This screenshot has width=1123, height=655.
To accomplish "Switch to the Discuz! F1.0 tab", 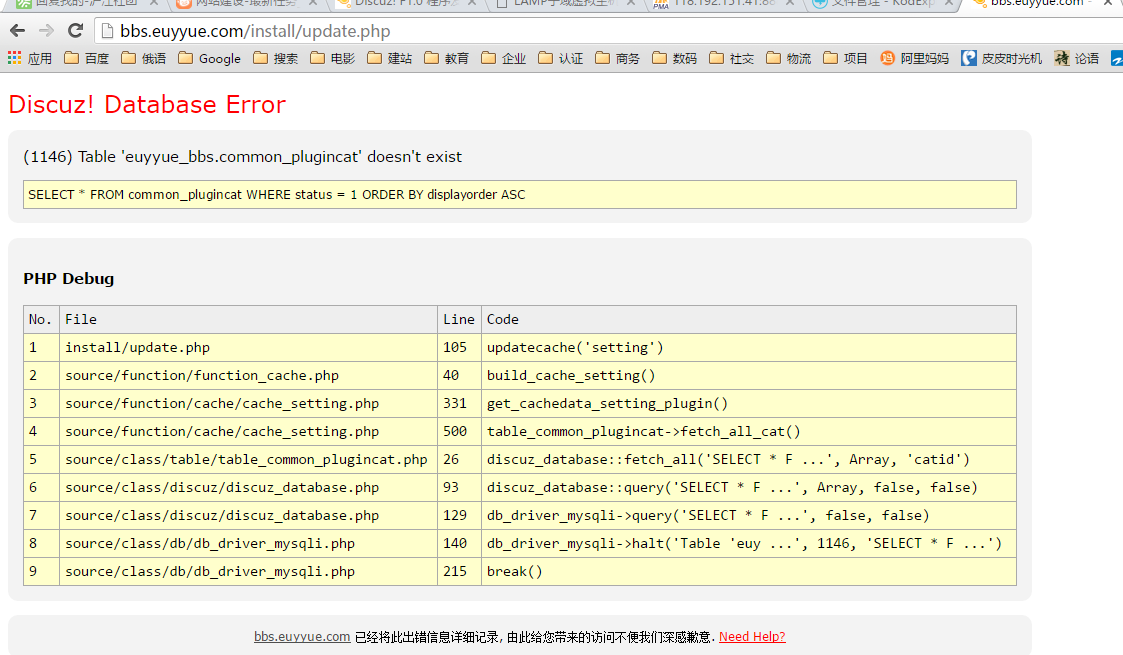I will click(407, 4).
